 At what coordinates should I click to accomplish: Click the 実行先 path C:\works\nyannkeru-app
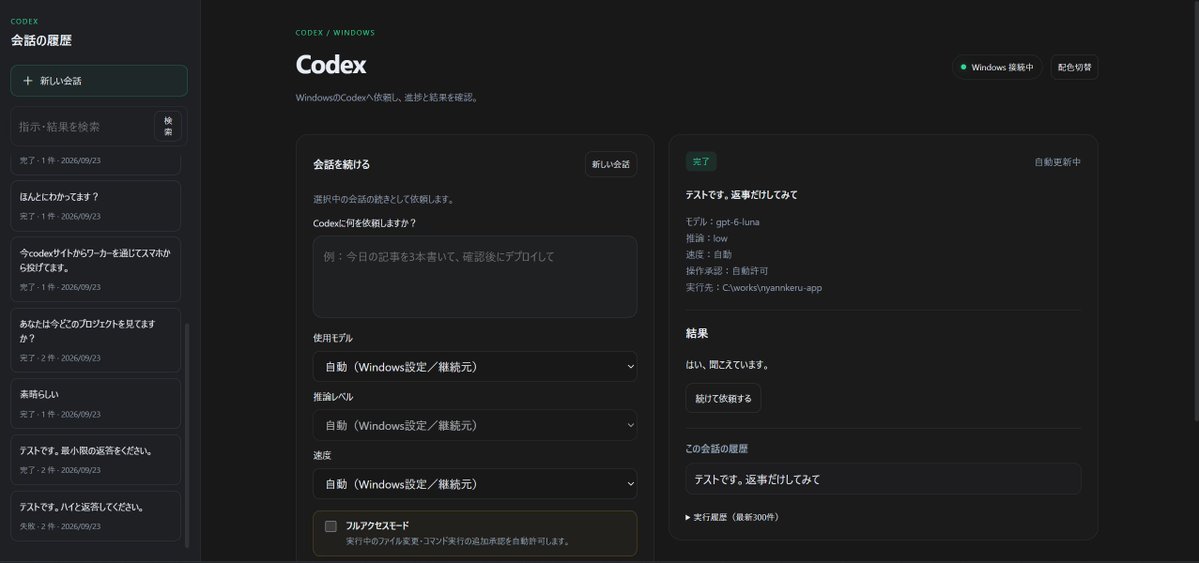(x=772, y=288)
